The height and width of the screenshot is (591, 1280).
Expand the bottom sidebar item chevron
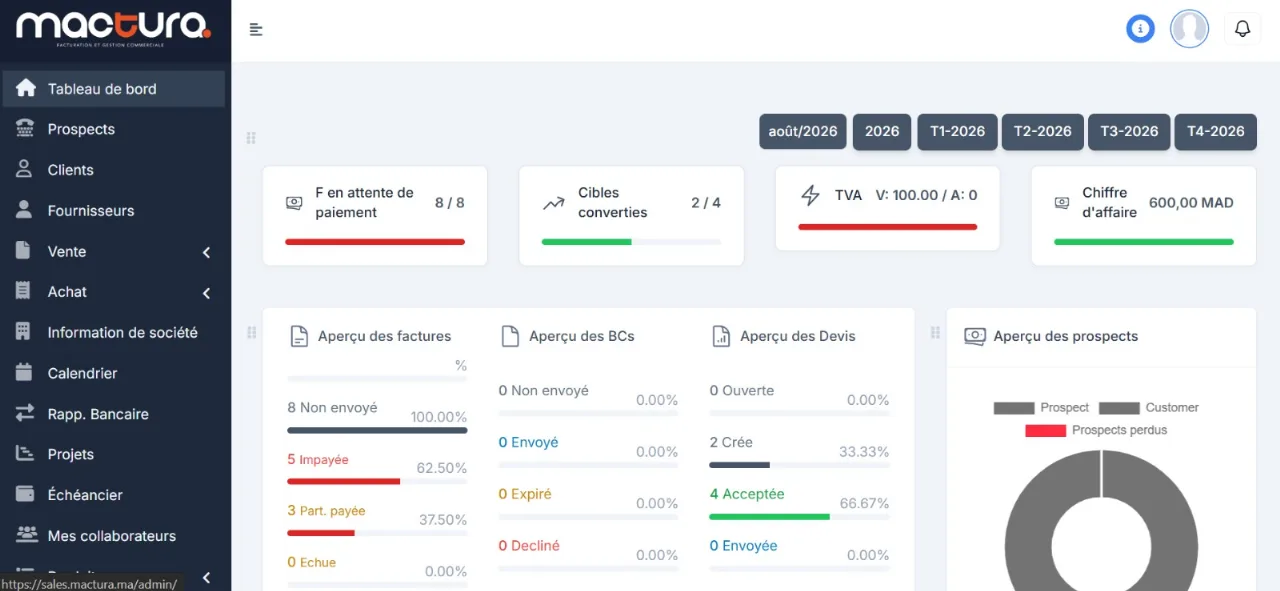[207, 577]
